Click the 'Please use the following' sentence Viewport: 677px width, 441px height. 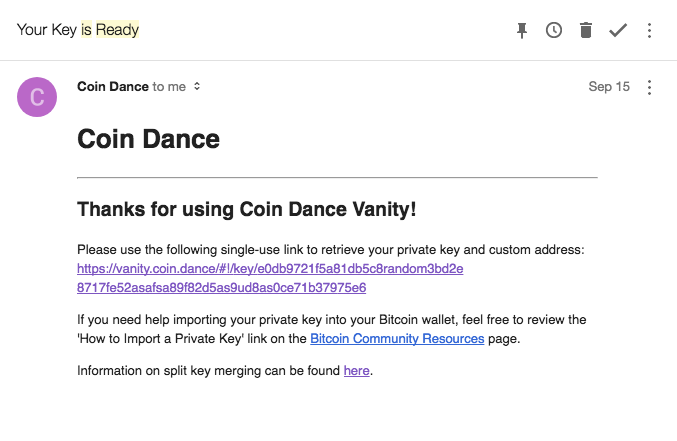[331, 250]
